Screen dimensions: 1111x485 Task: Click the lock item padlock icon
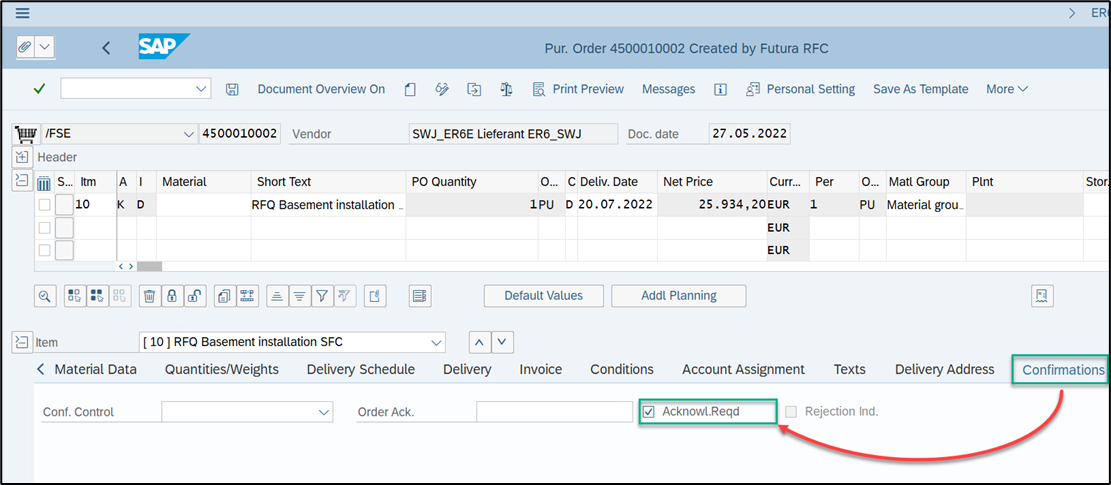click(x=172, y=296)
